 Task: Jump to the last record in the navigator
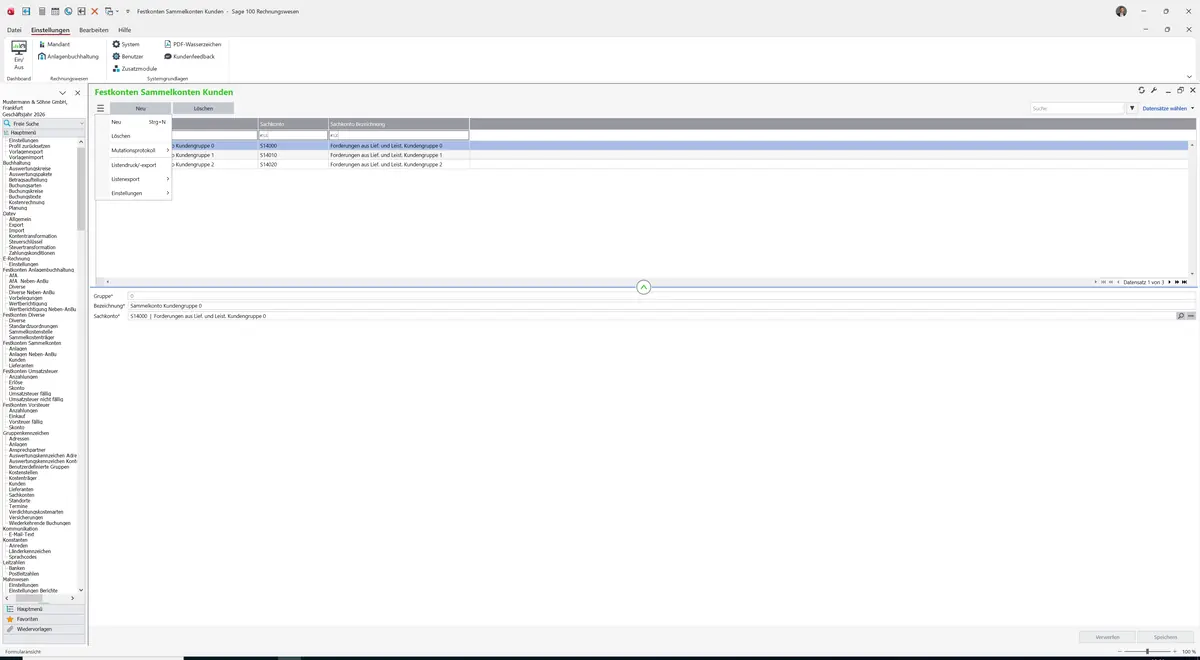tap(1185, 282)
